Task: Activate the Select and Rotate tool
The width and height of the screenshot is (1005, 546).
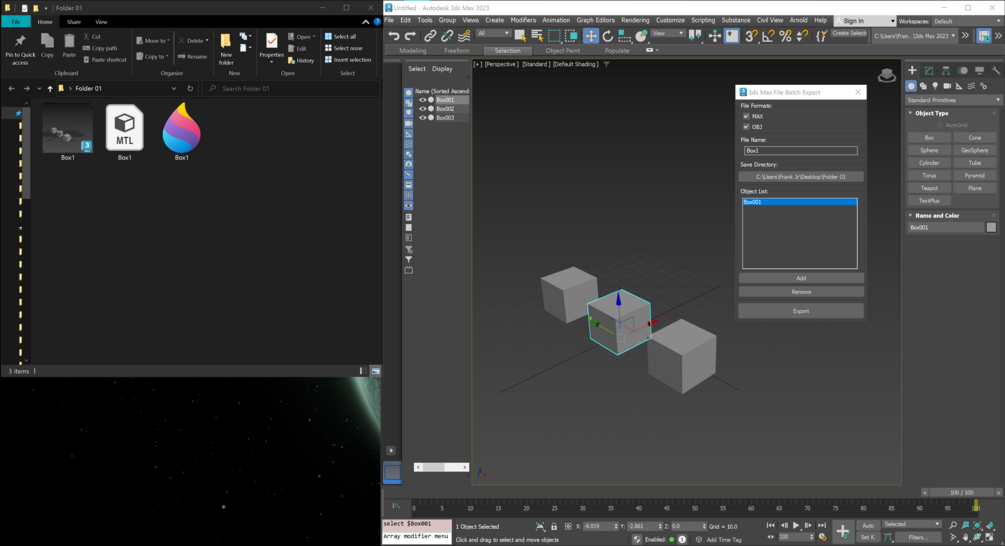Action: (608, 36)
